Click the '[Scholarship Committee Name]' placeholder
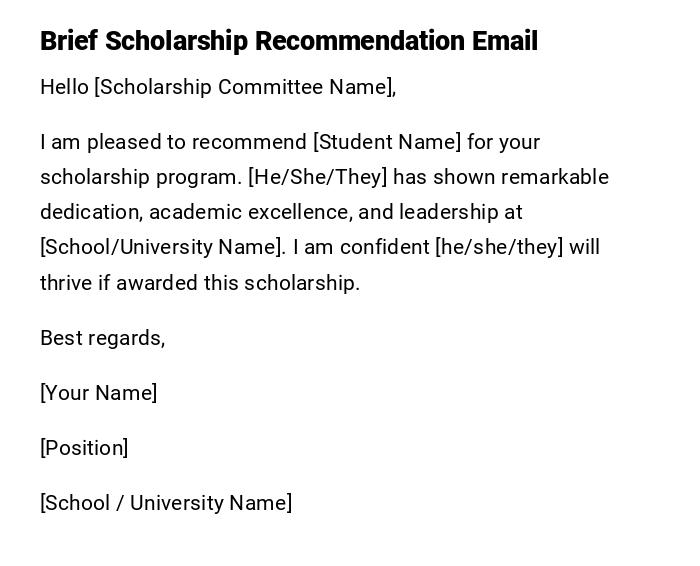Viewport: 700px width, 566px height. 244,87
